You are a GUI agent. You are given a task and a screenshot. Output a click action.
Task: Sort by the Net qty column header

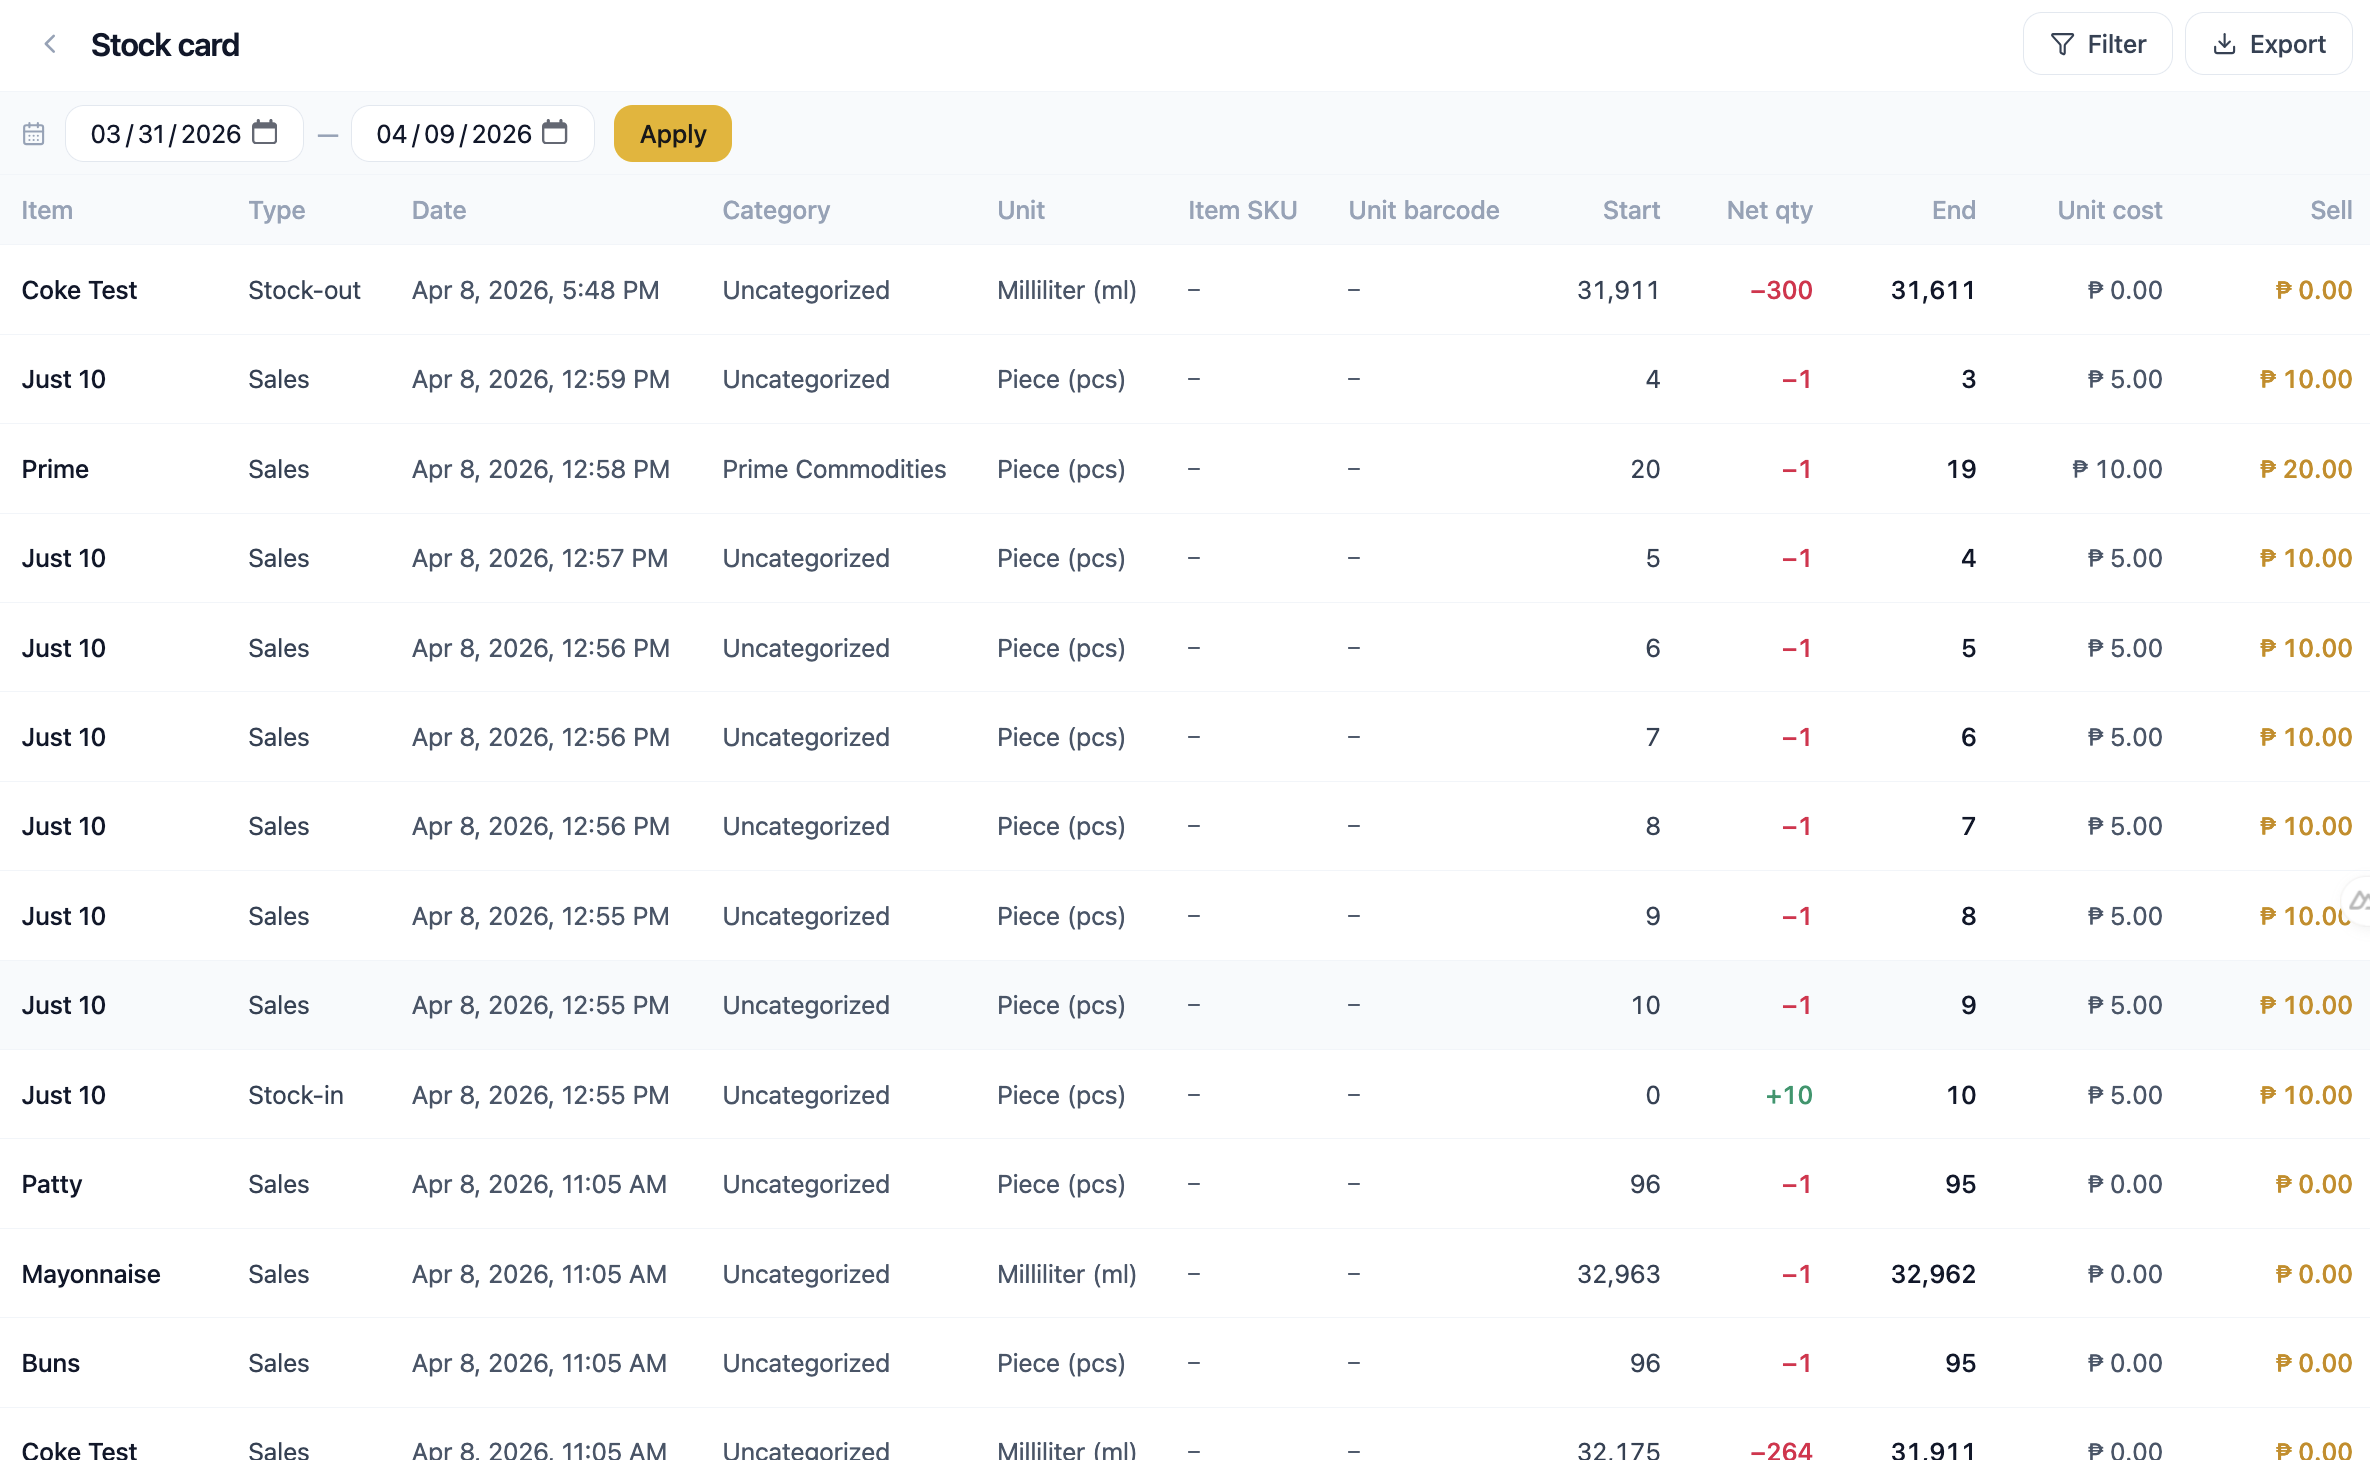tap(1769, 210)
